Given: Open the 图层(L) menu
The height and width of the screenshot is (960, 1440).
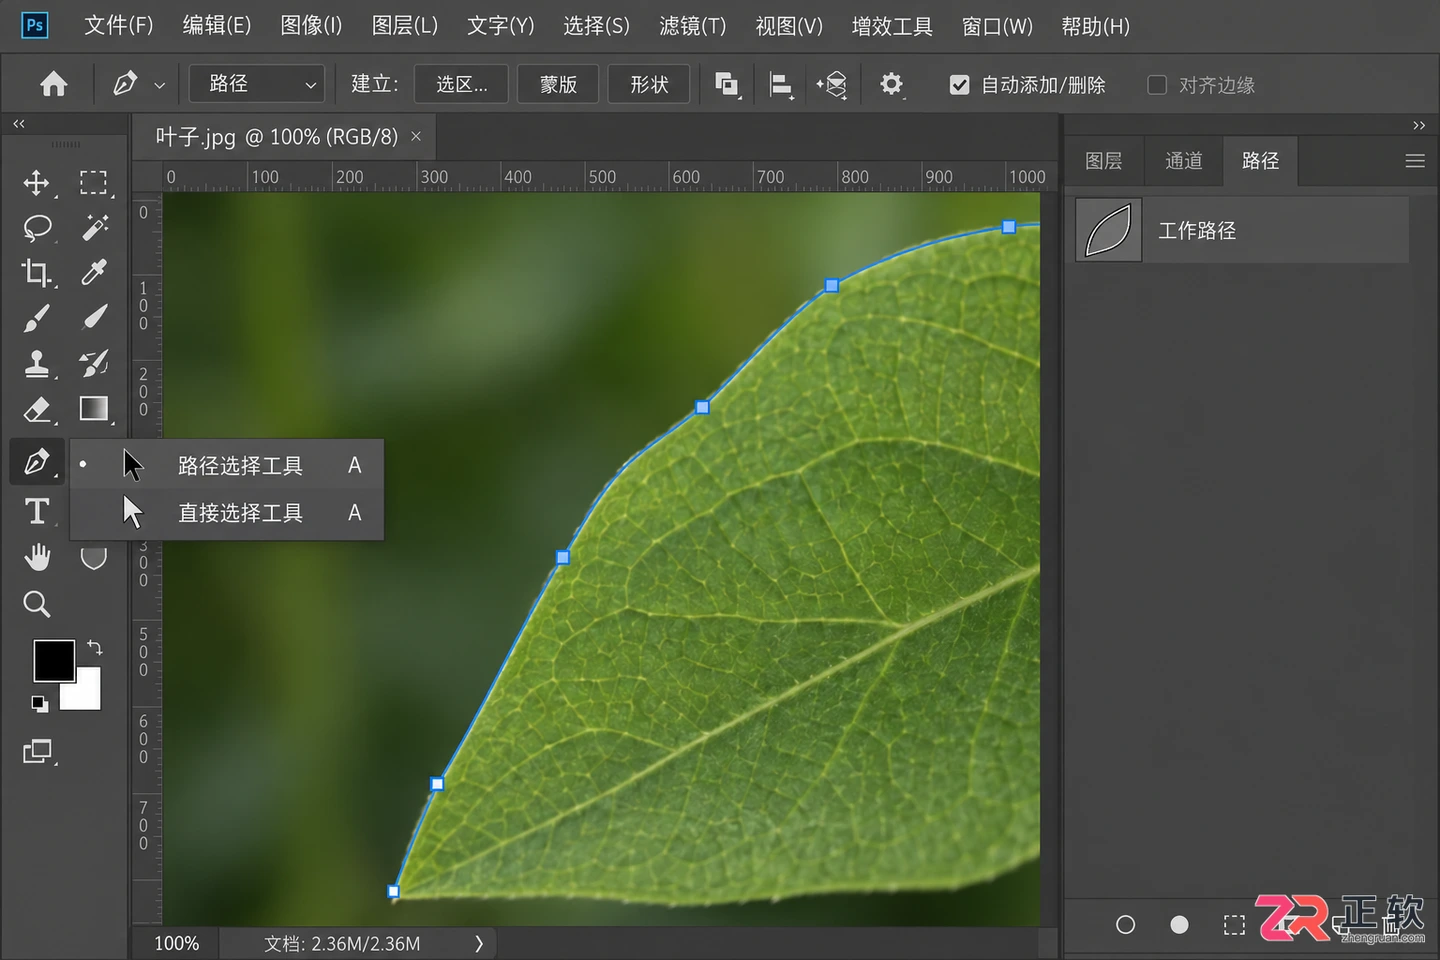Looking at the screenshot, I should 404,26.
